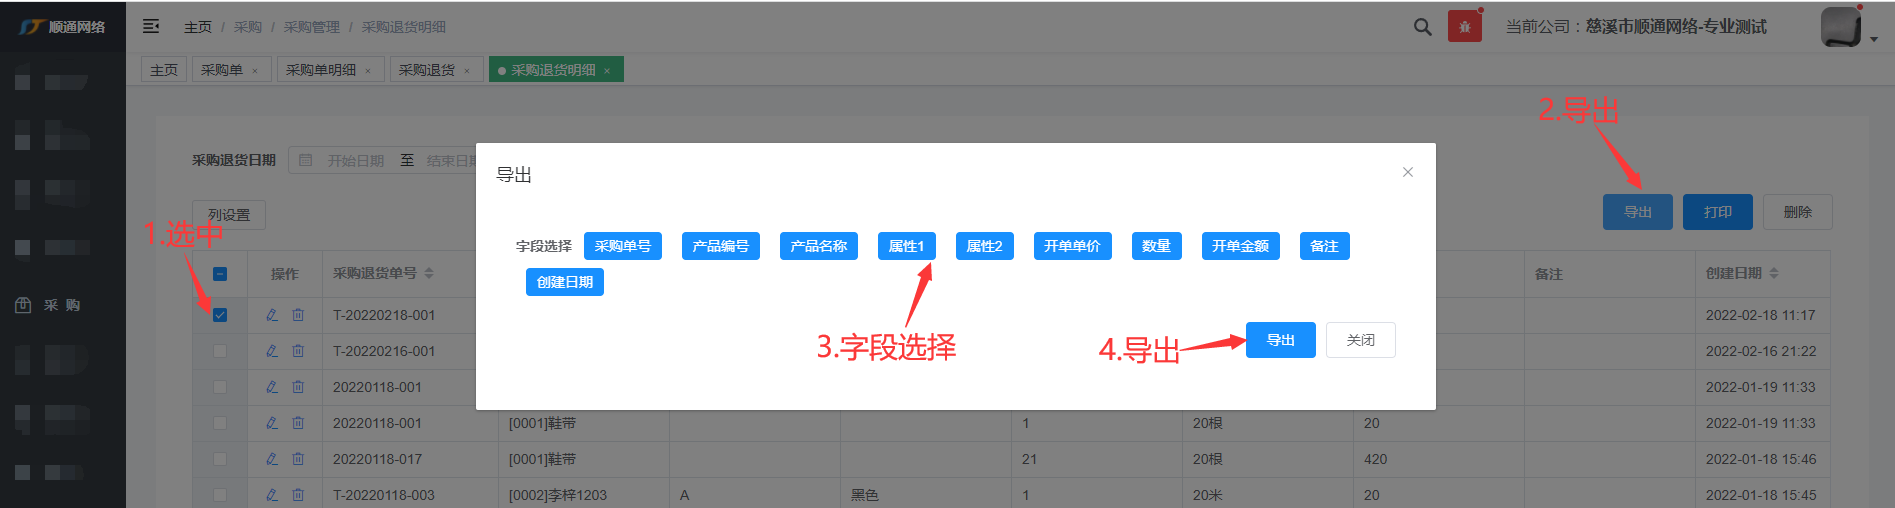Click edit icon for row T-20220218-001
This screenshot has height=508, width=1895.
(272, 315)
